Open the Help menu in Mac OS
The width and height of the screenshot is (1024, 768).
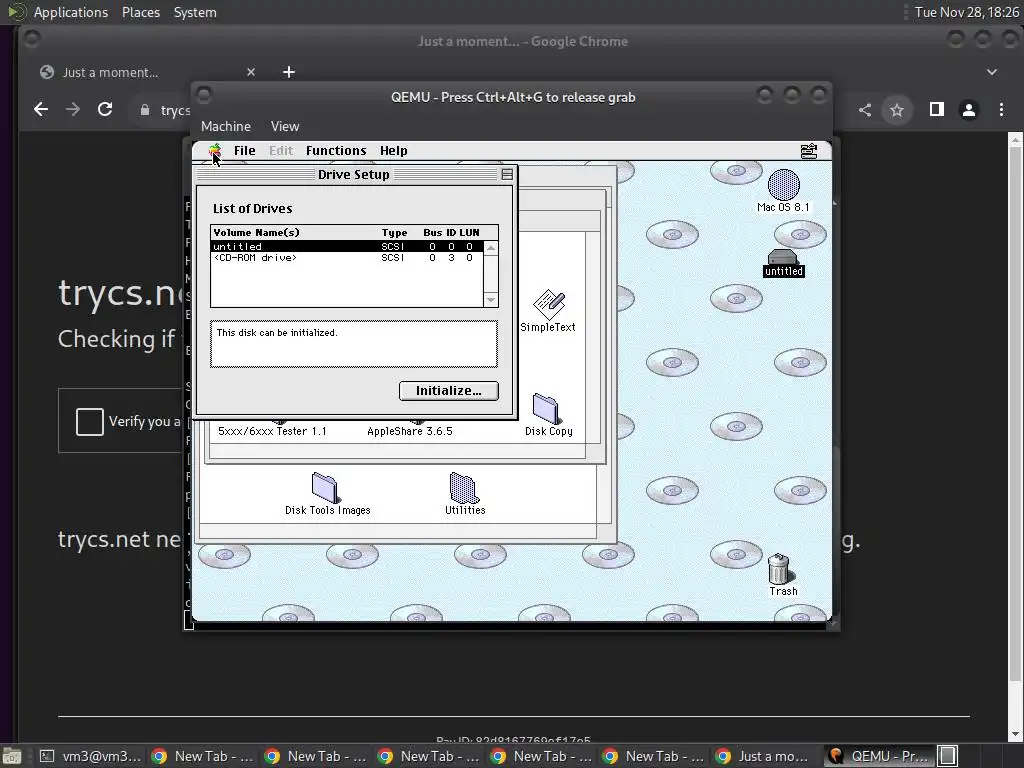tap(393, 151)
